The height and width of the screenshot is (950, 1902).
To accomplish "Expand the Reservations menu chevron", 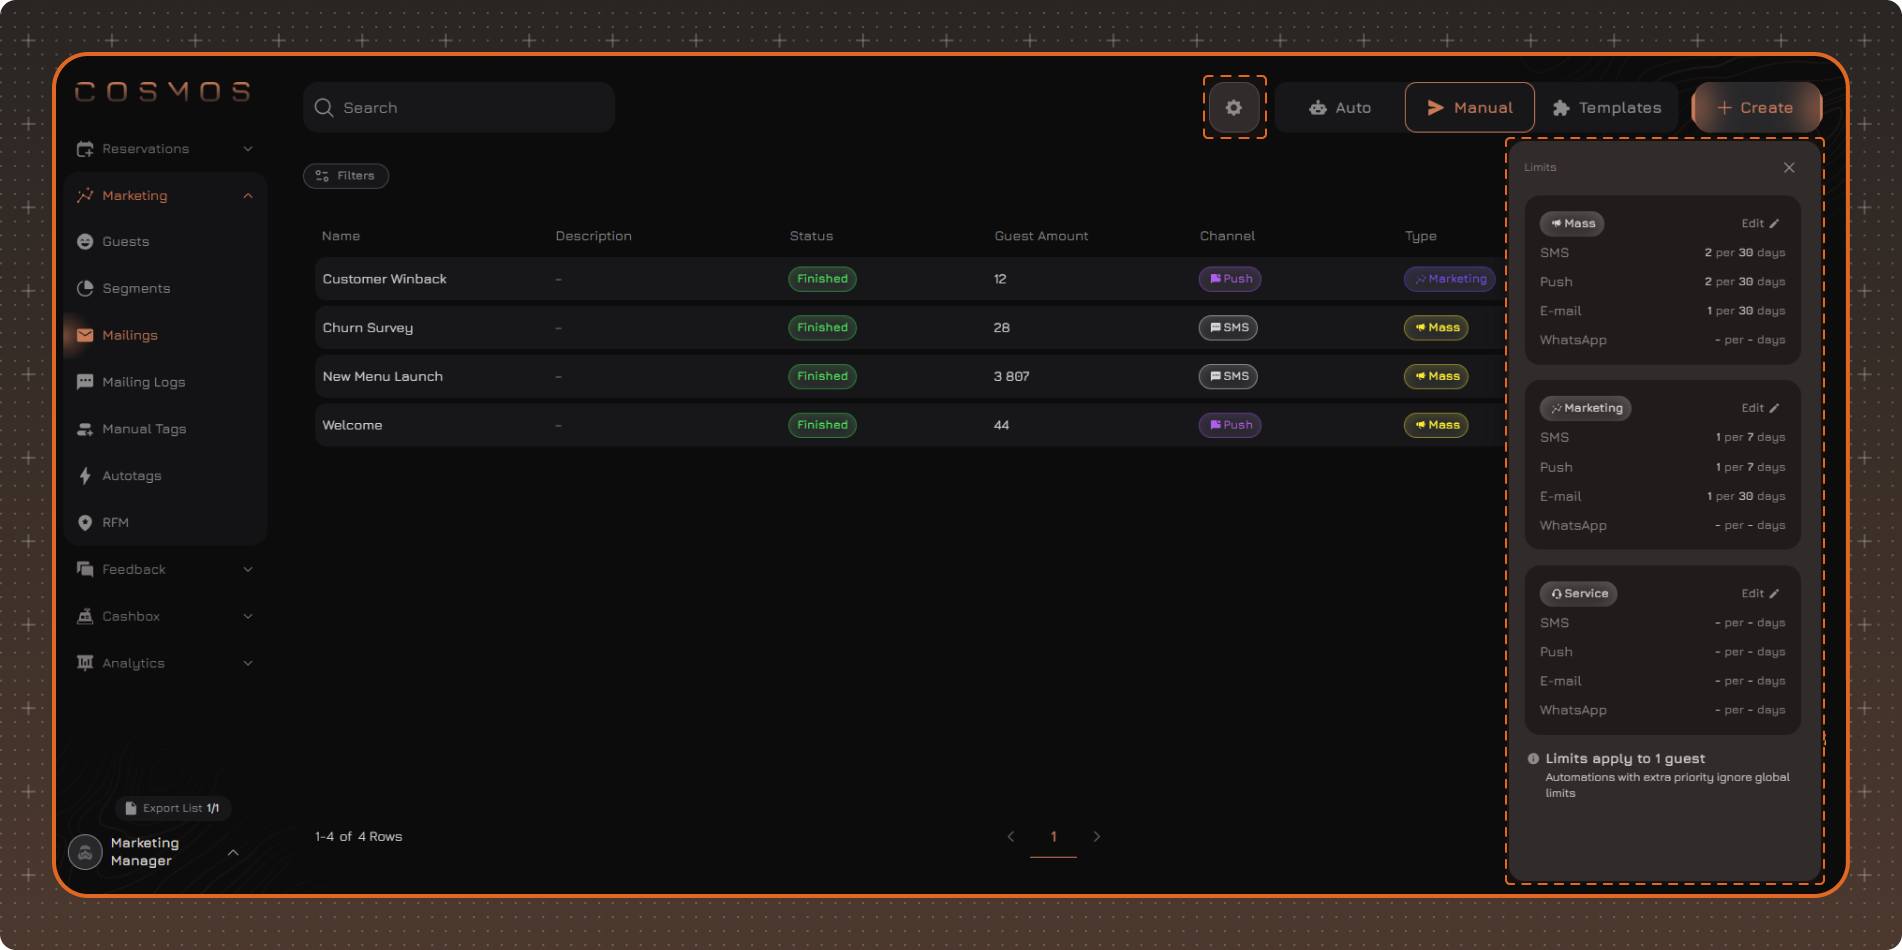I will [248, 148].
